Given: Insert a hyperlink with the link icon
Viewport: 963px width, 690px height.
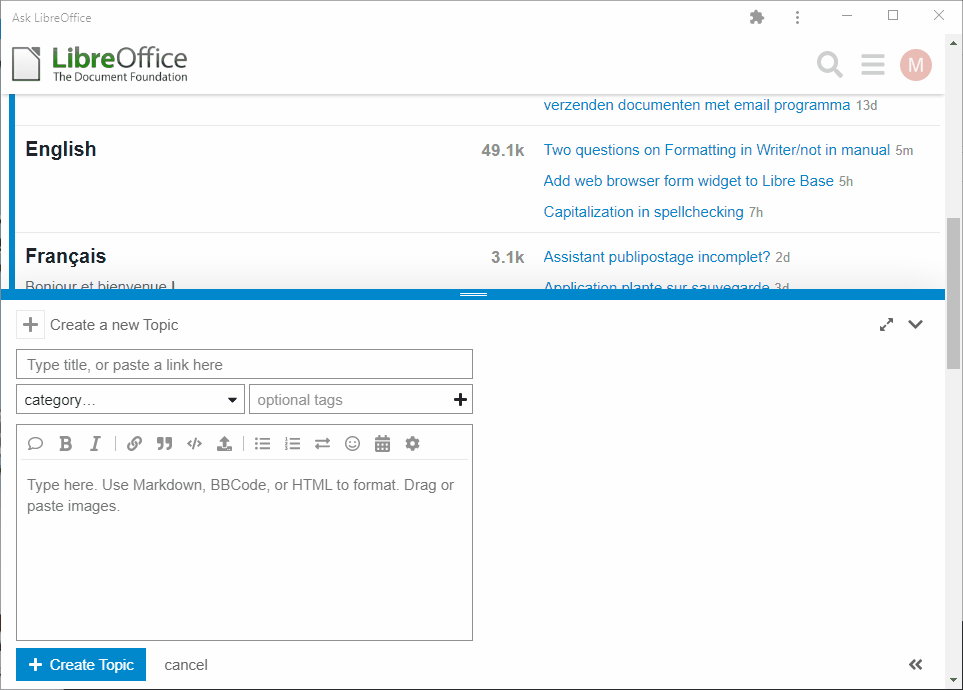Looking at the screenshot, I should click(x=135, y=444).
